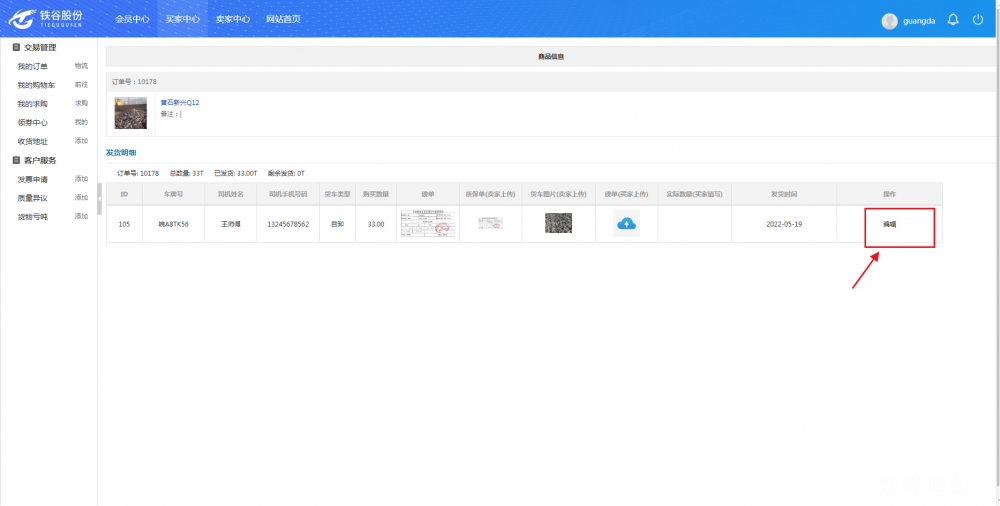The image size is (1000, 506).
Task: Open the 磅单 document thumbnail
Action: click(x=427, y=224)
